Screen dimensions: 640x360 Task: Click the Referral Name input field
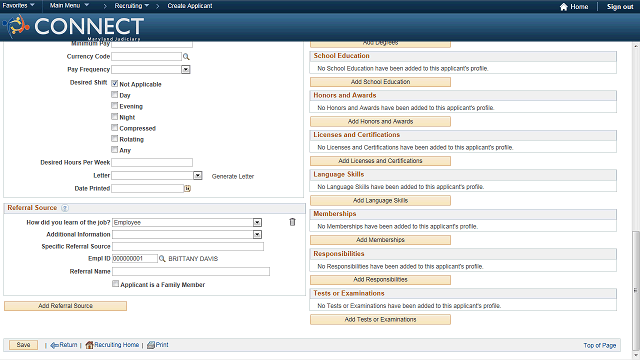(191, 271)
